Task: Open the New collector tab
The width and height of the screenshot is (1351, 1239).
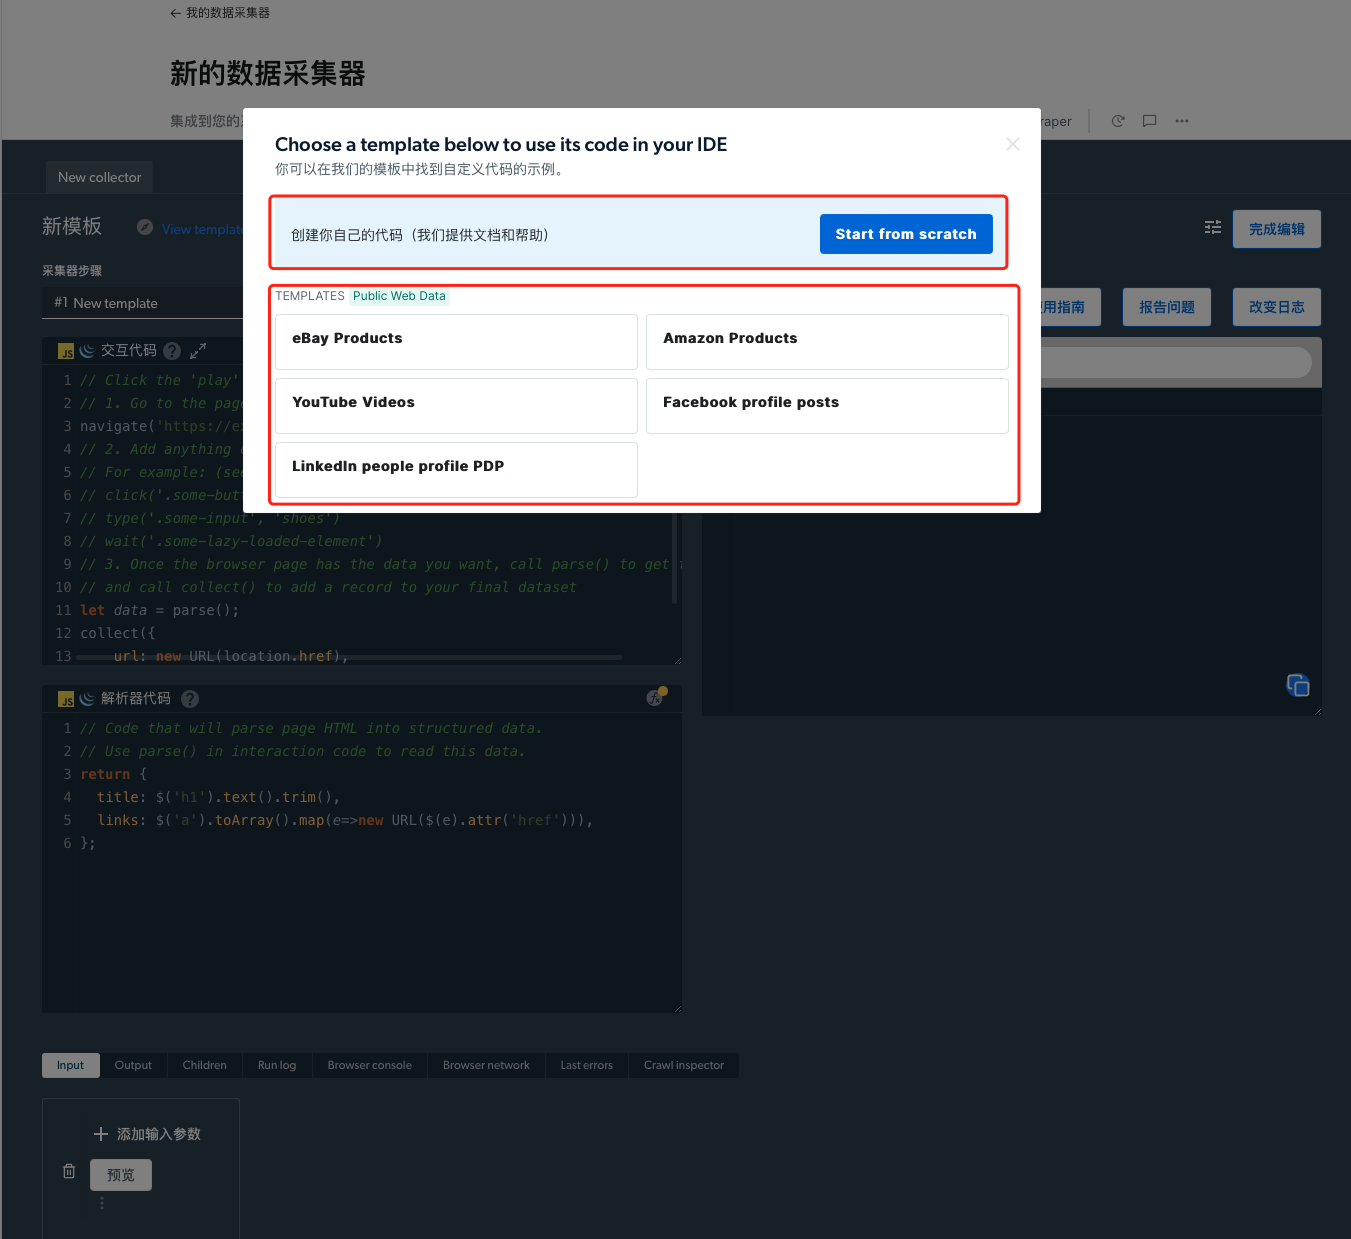Action: (x=100, y=177)
